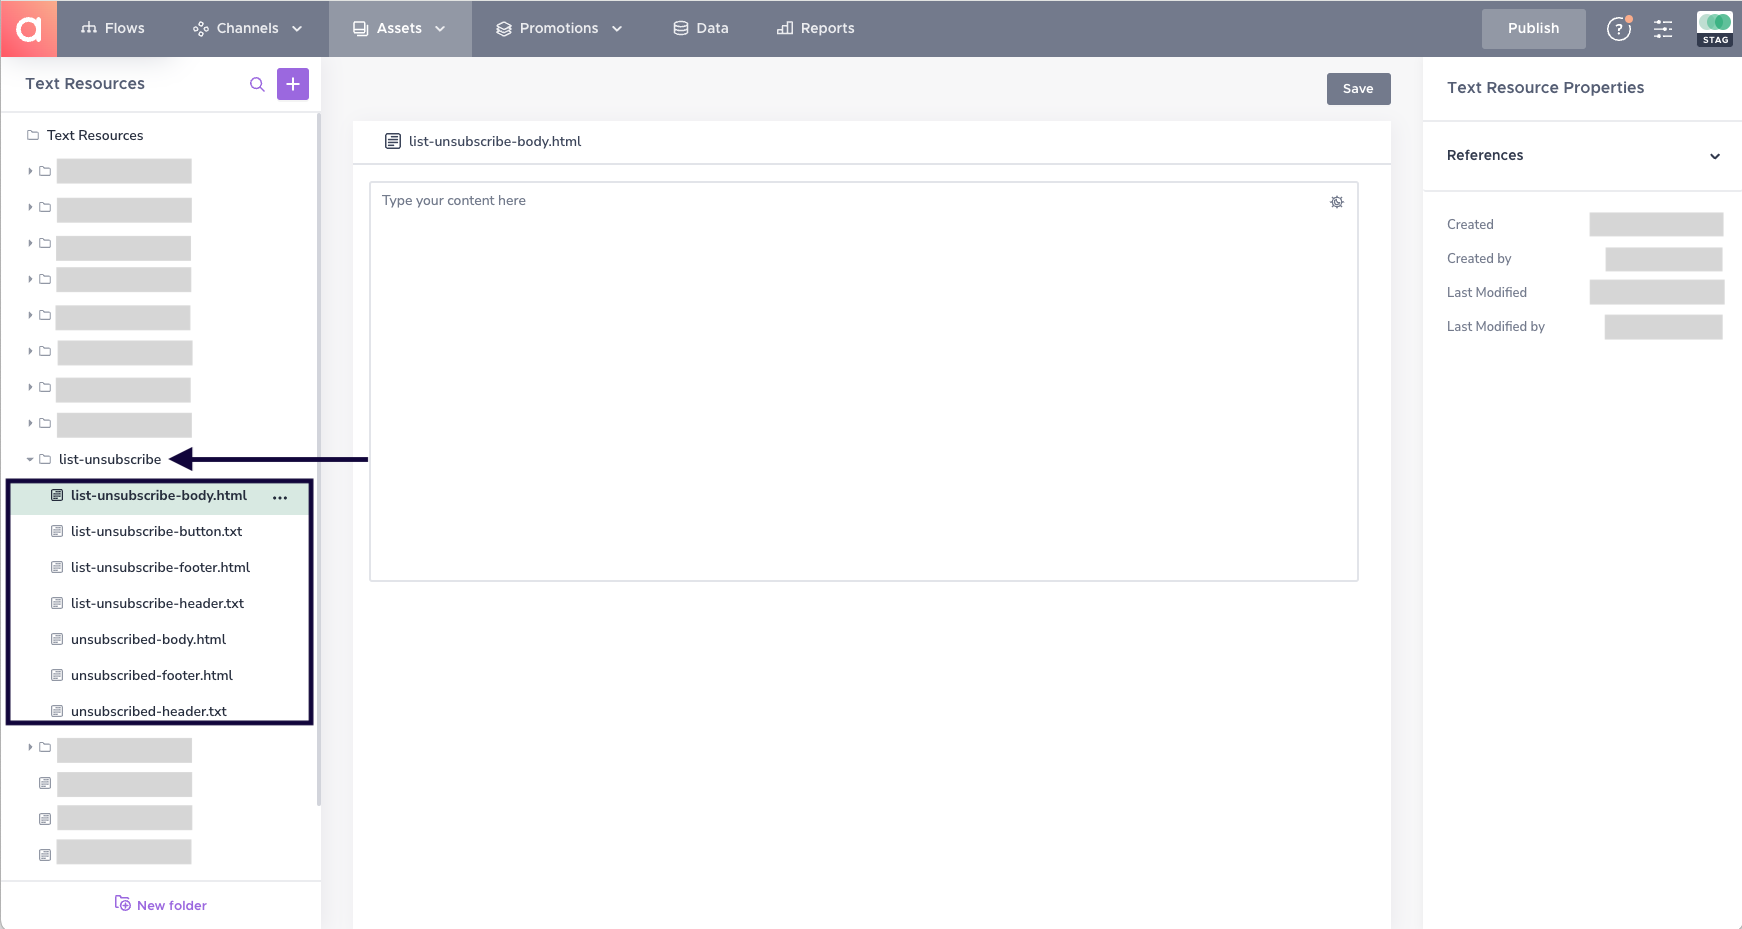Toggle the STAG environment switch

click(x=1715, y=28)
